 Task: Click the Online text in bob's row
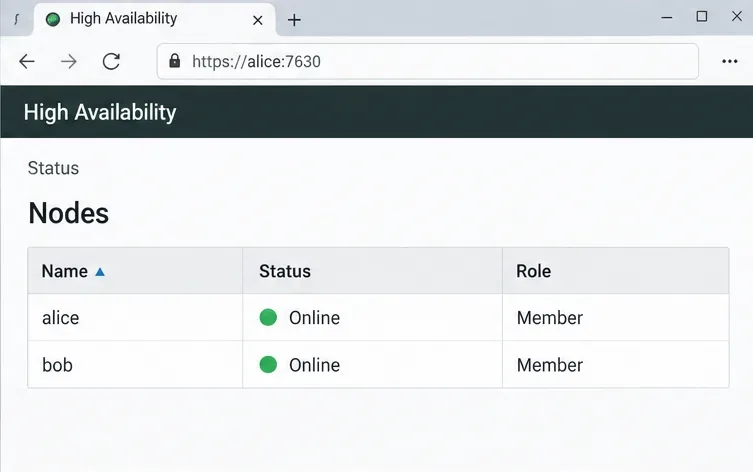(315, 365)
